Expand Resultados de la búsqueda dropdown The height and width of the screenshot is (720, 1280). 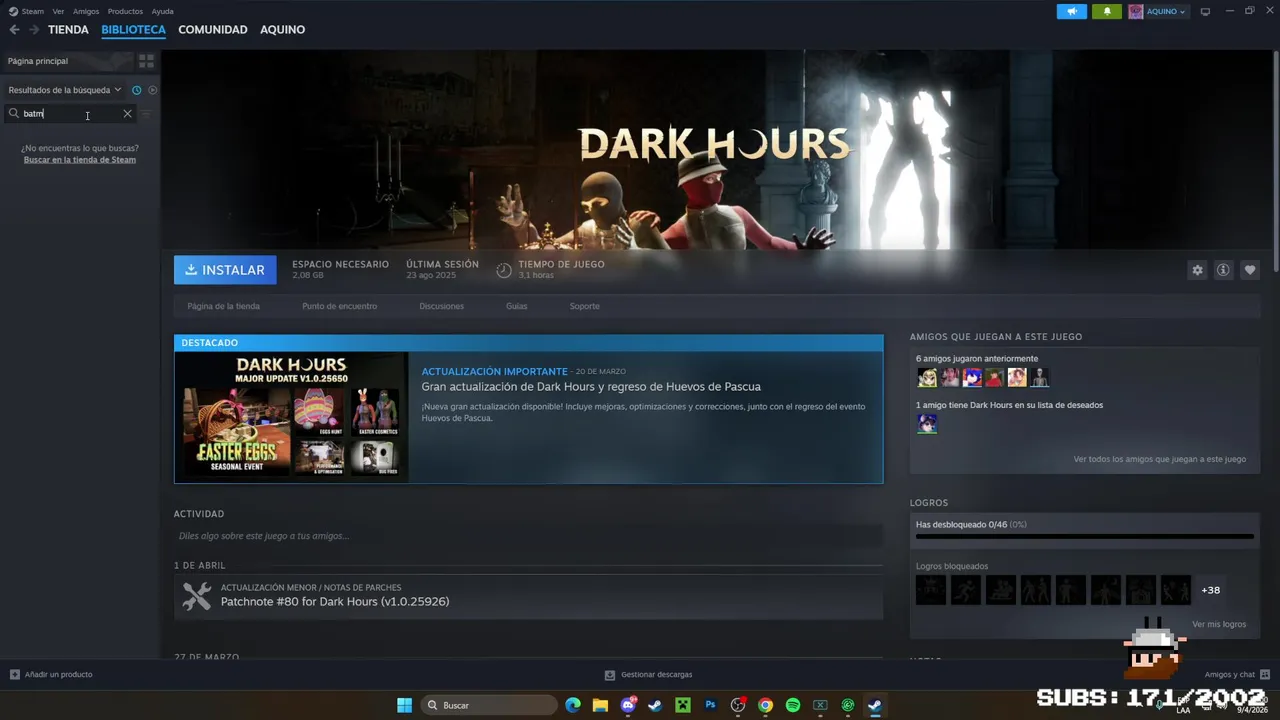[x=65, y=90]
